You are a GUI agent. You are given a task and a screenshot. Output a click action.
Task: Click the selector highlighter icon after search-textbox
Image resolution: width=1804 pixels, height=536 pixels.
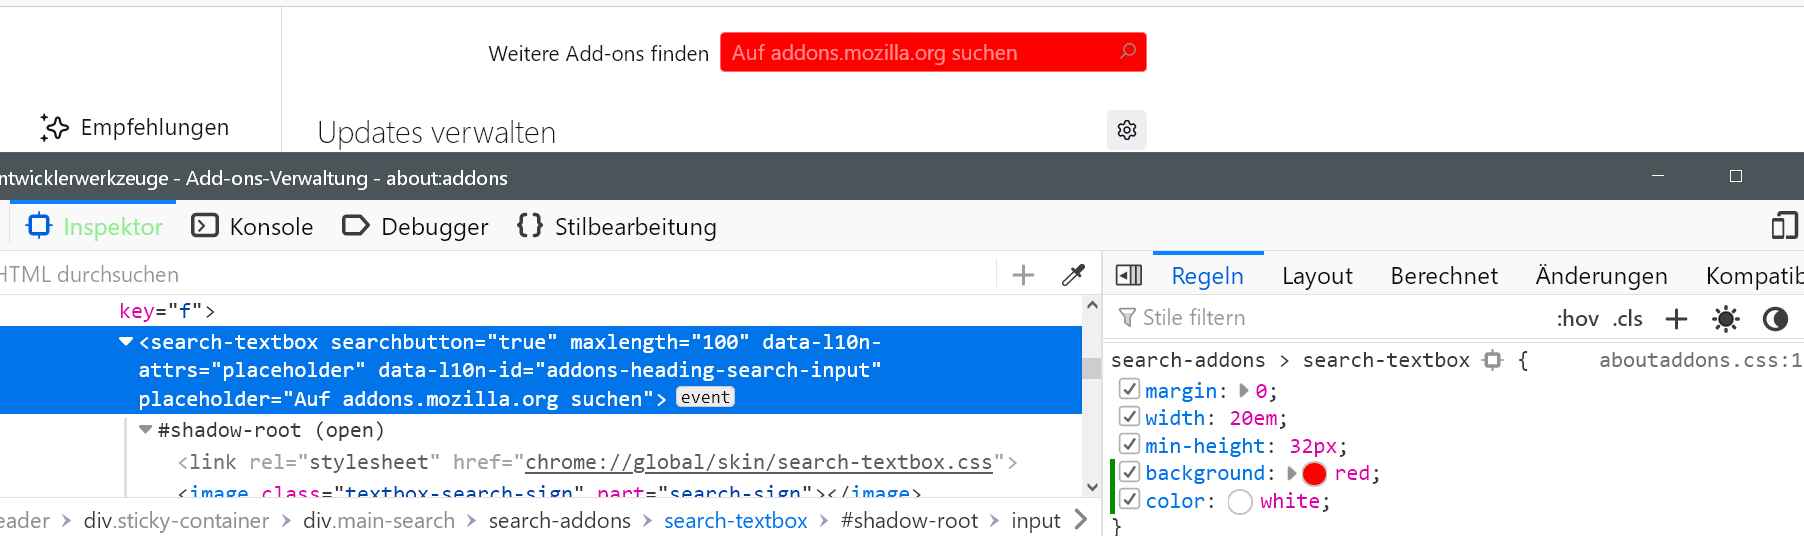tap(1493, 360)
